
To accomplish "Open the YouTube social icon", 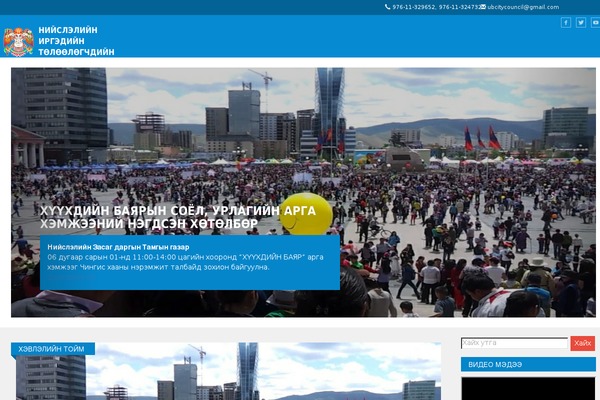I will point(595,23).
